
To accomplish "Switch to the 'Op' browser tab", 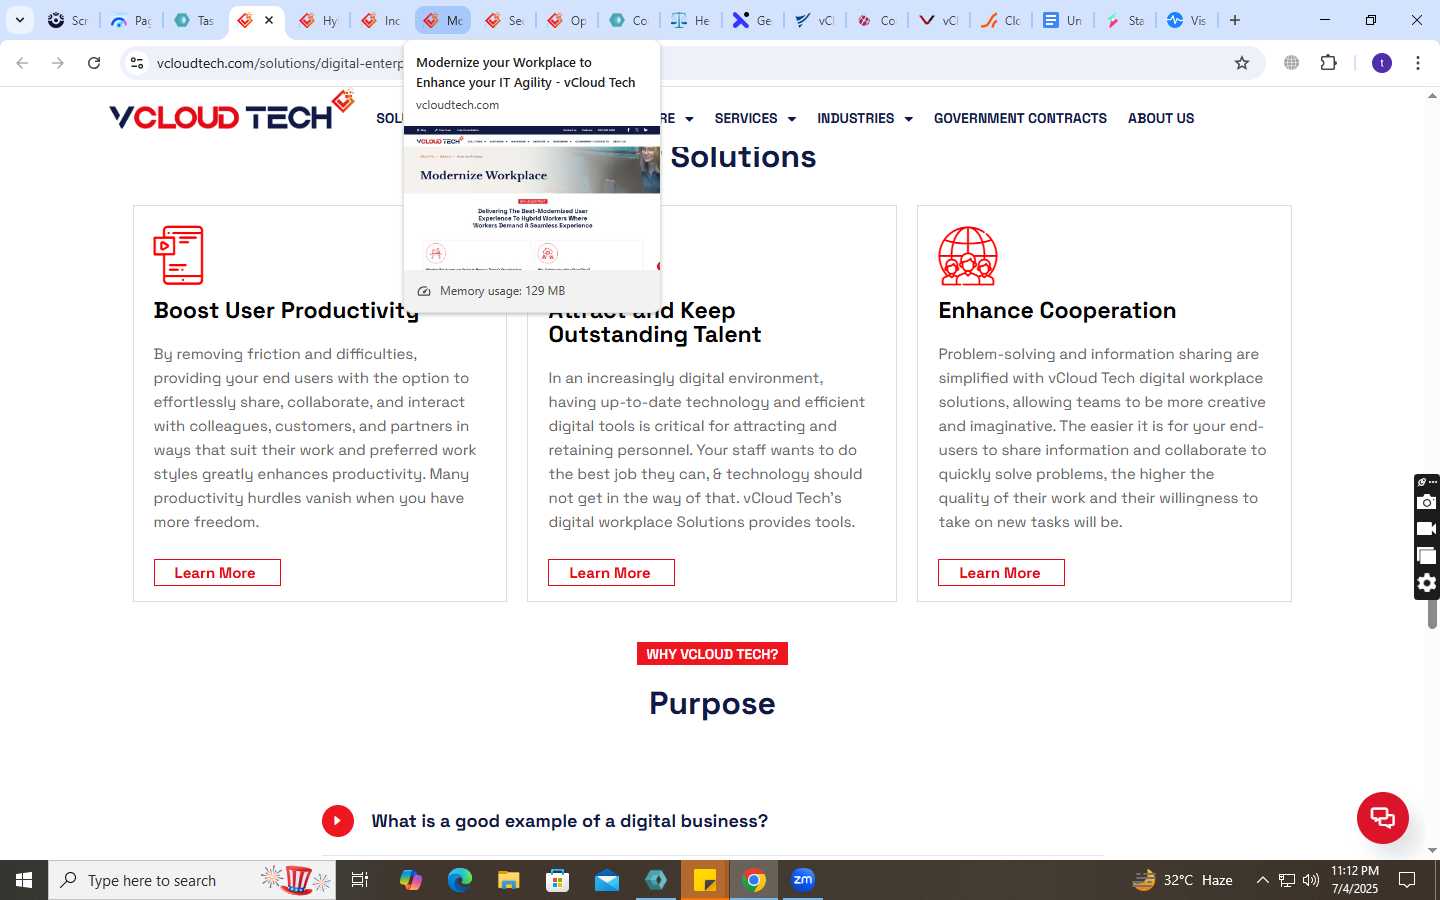I will click(566, 20).
